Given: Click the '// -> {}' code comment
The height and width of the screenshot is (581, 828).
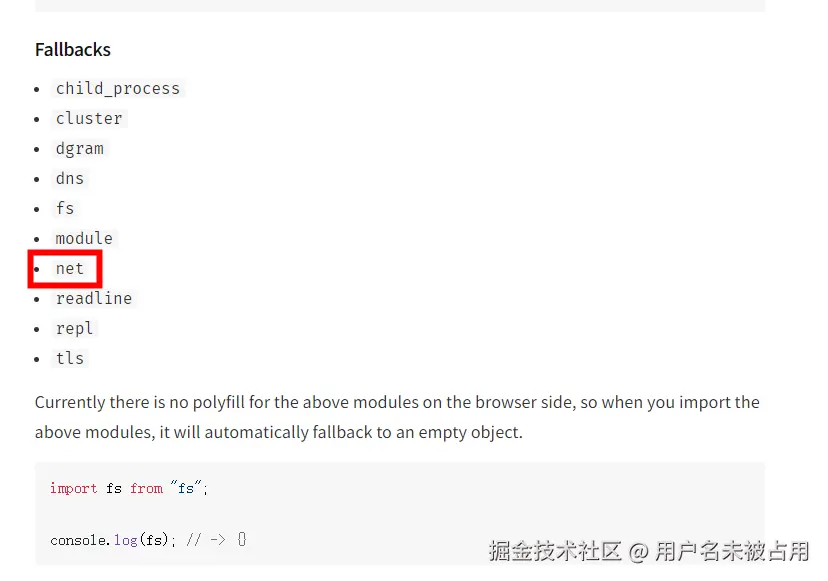Looking at the screenshot, I should [x=216, y=540].
